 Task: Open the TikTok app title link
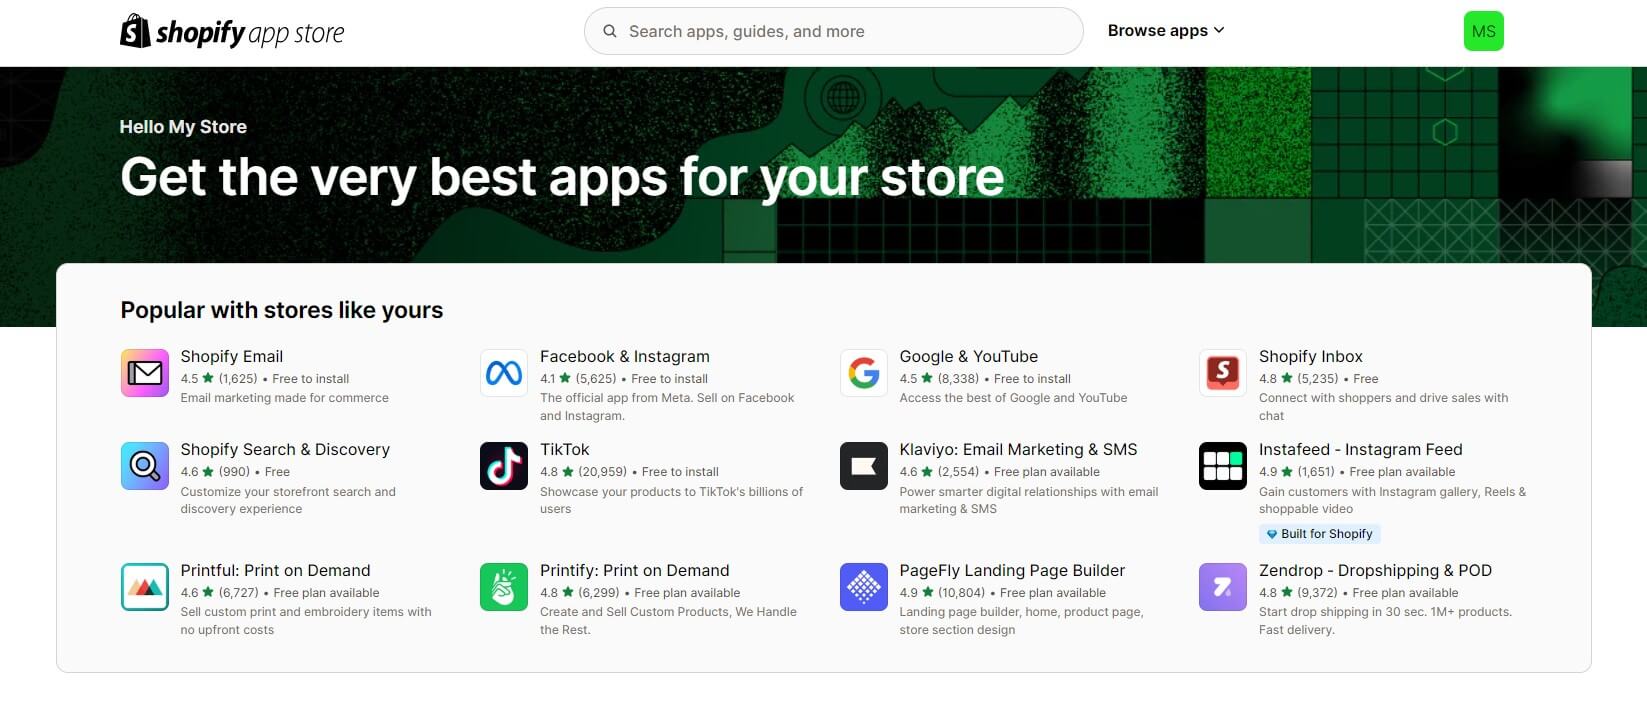point(565,449)
